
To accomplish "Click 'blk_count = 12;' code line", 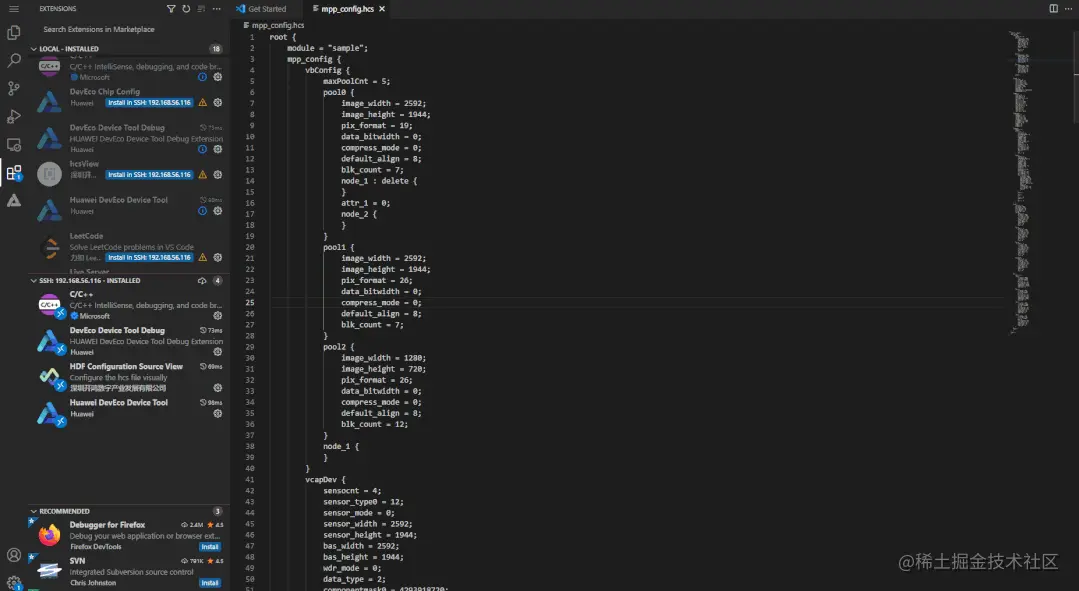I will [x=374, y=425].
